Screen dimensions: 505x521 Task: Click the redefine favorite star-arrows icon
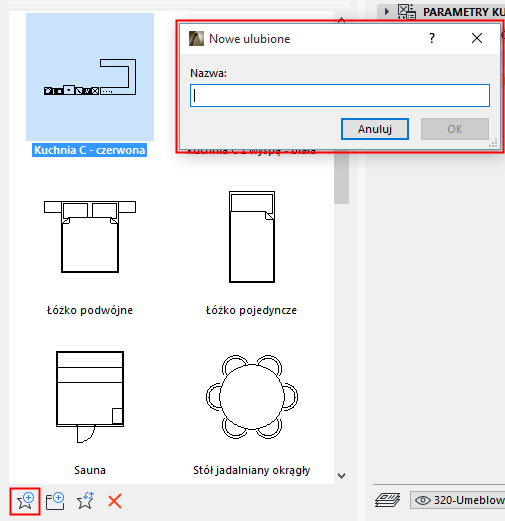tap(85, 501)
